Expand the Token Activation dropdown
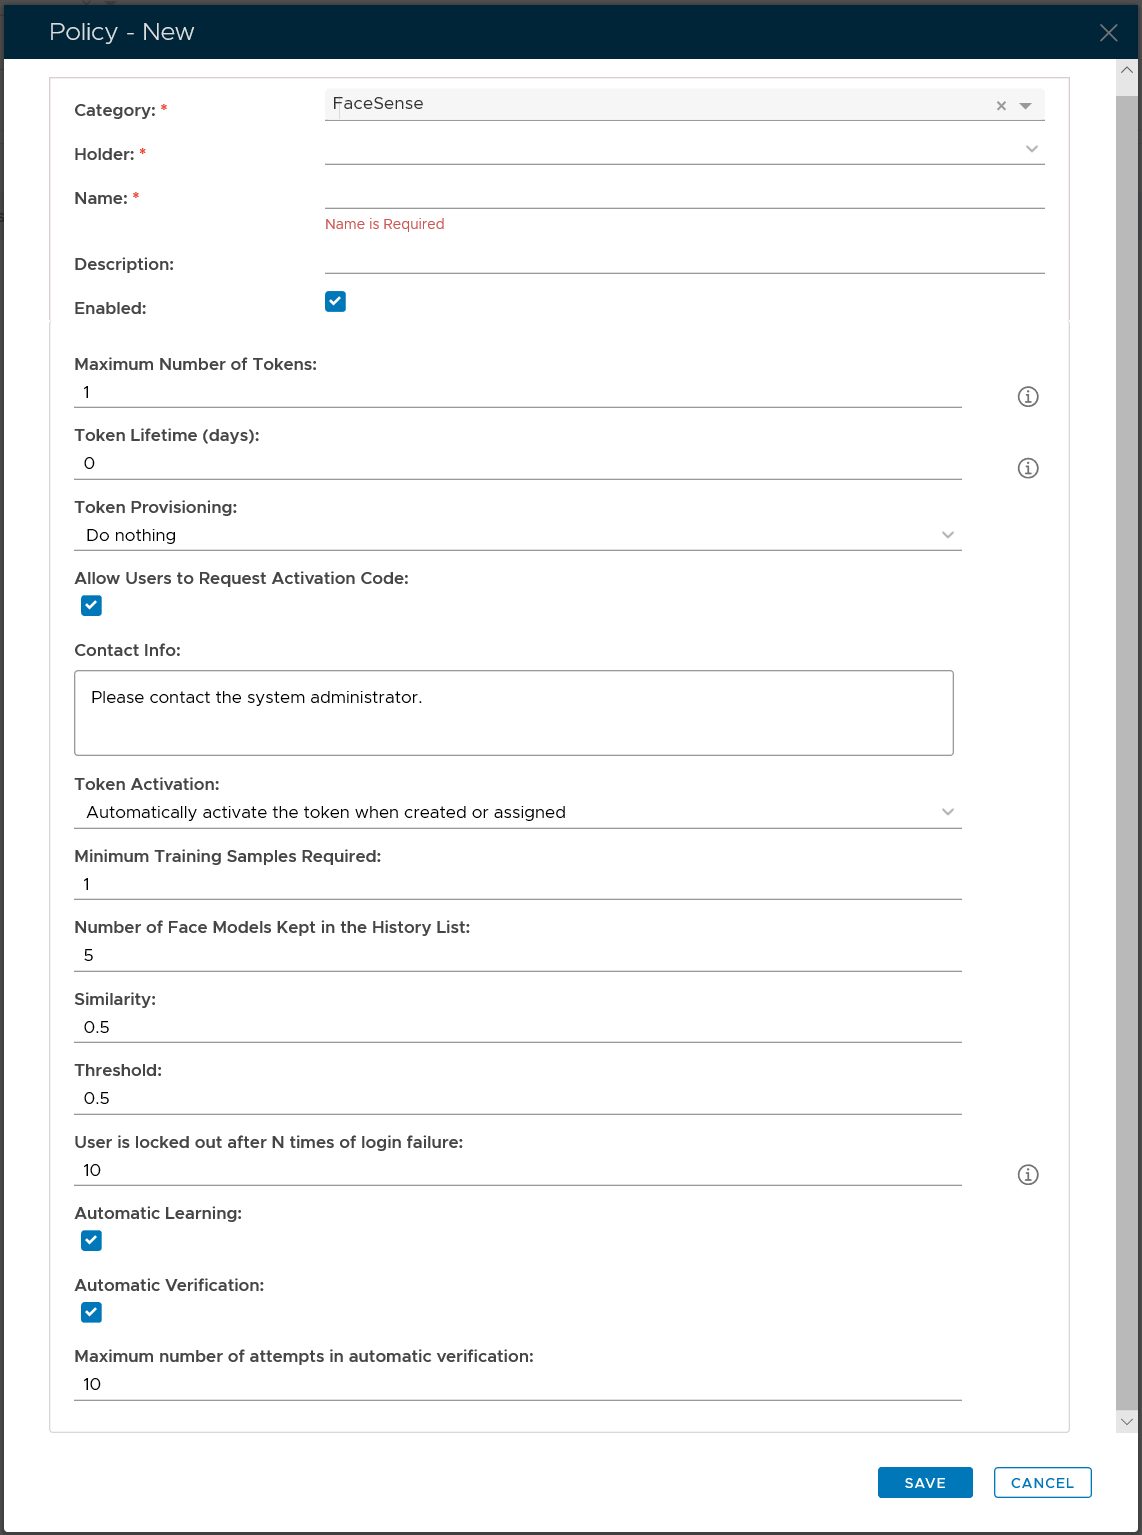This screenshot has width=1142, height=1535. point(947,812)
